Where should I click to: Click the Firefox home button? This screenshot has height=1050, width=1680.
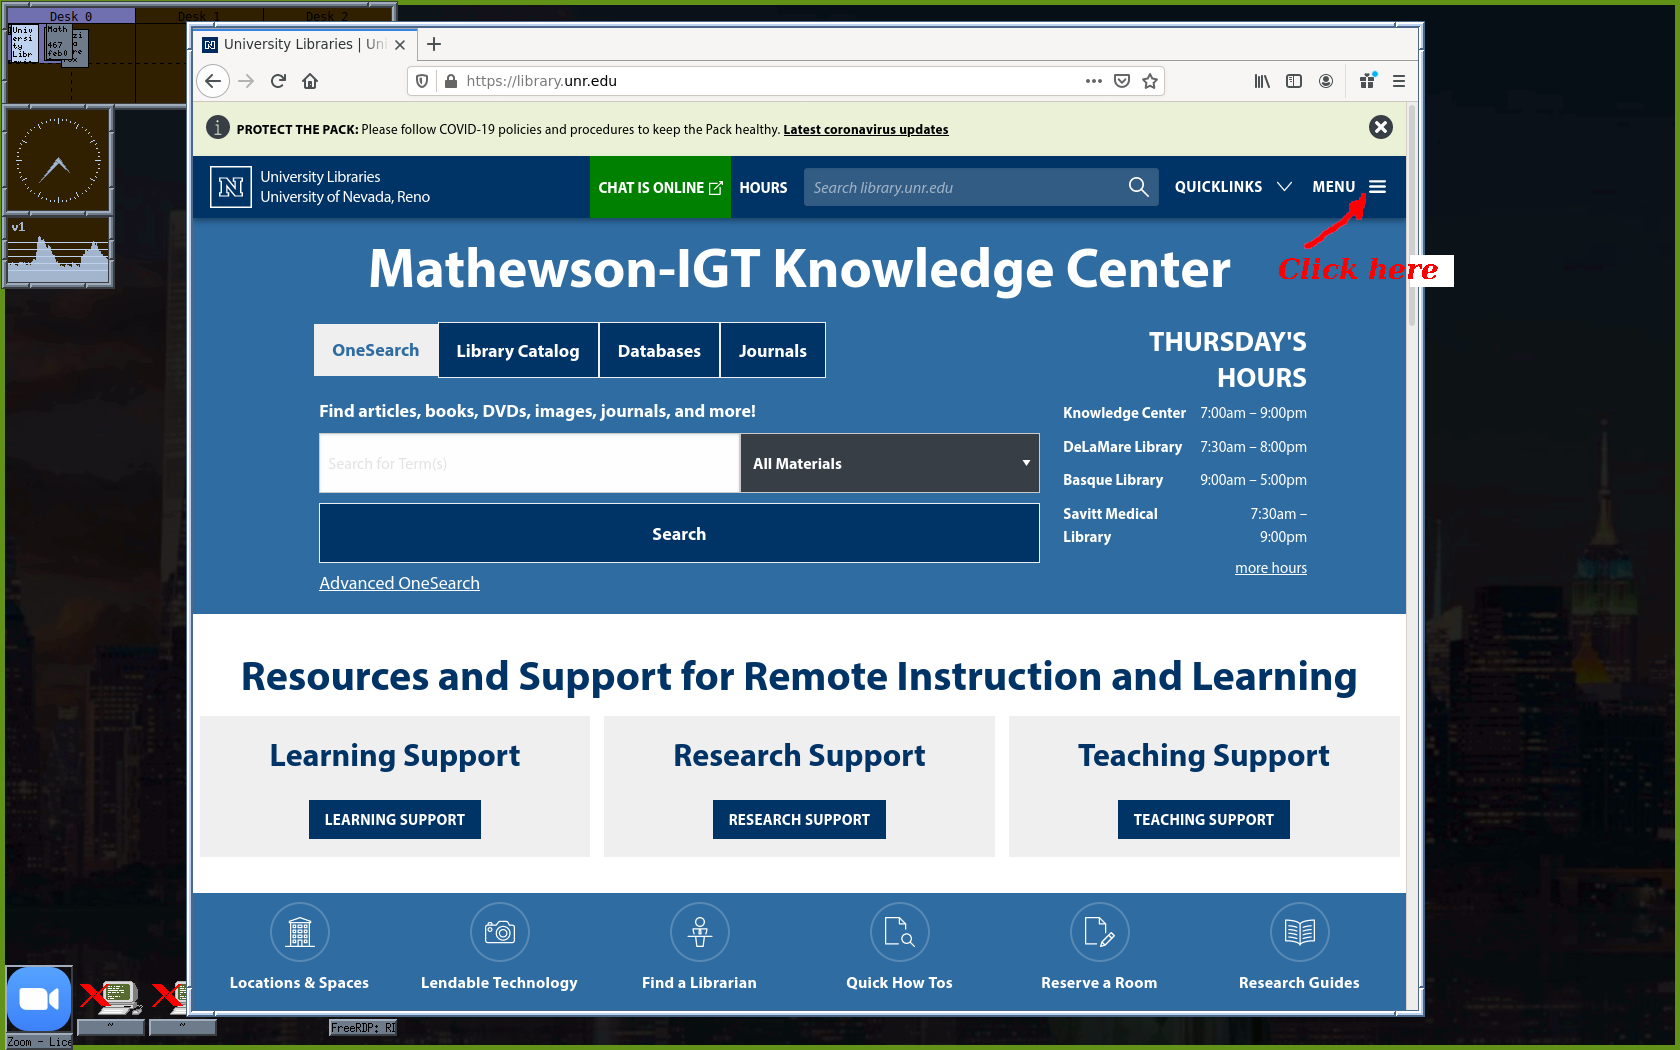point(310,81)
